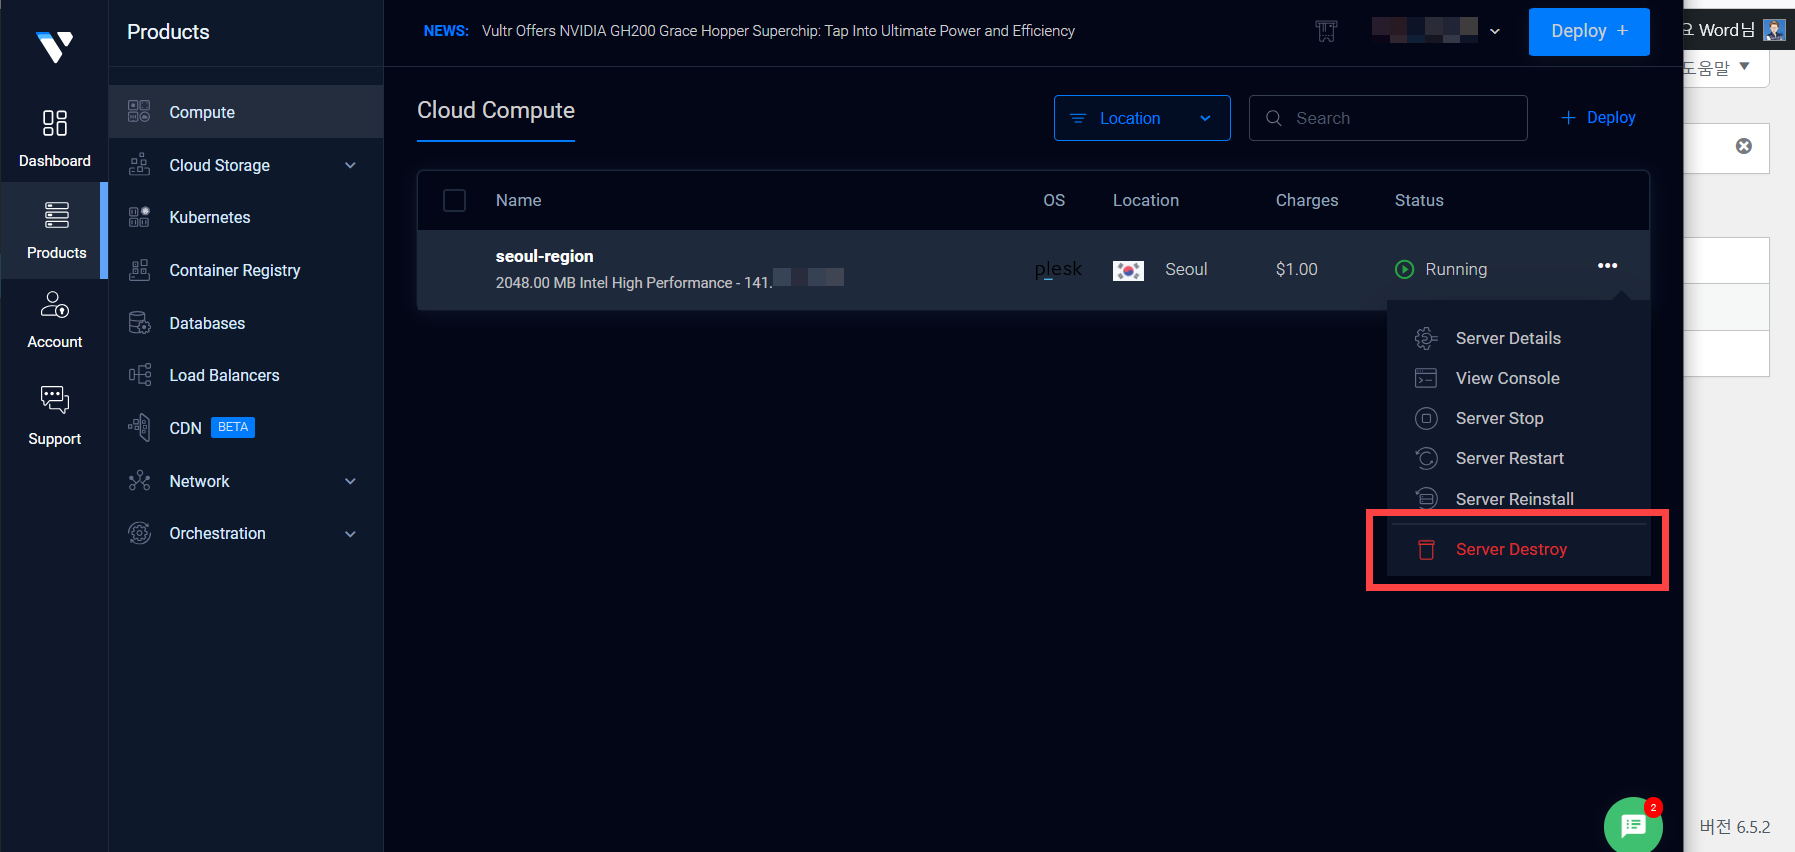Open the seoul-region server name

(545, 256)
